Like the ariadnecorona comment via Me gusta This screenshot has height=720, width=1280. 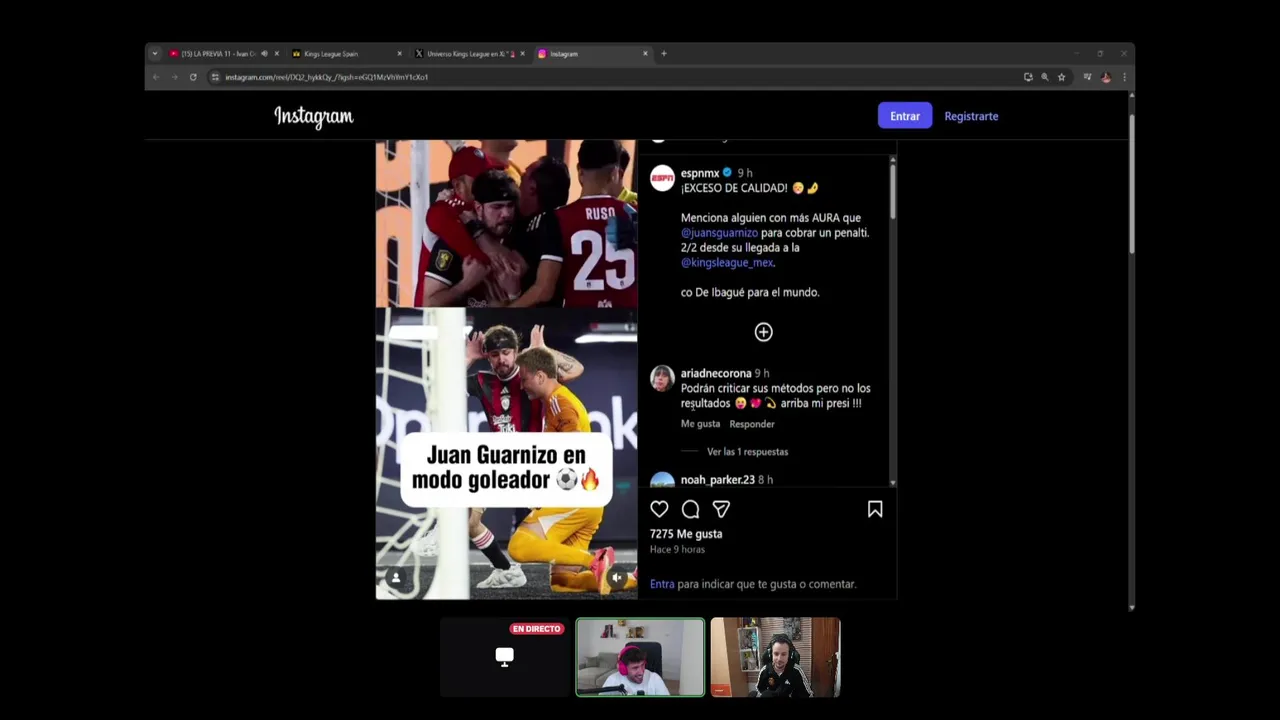coord(700,424)
